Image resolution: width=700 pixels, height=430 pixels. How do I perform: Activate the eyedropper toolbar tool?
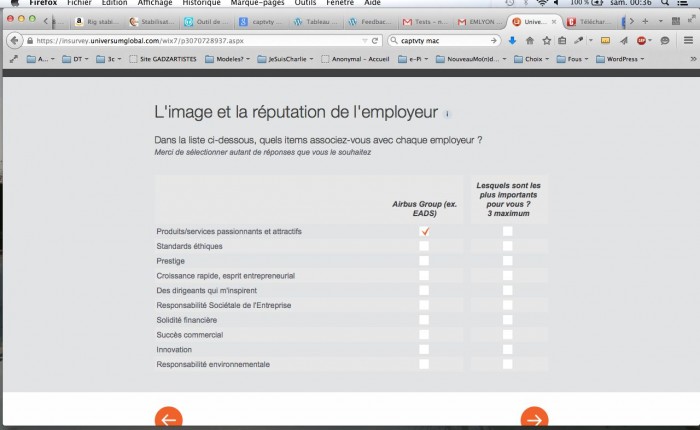click(579, 41)
